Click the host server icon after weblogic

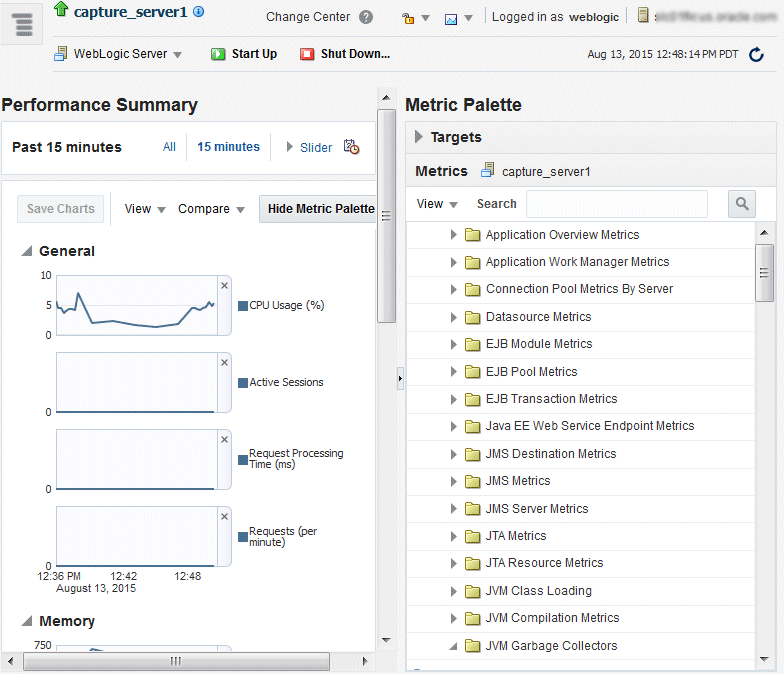(x=643, y=16)
